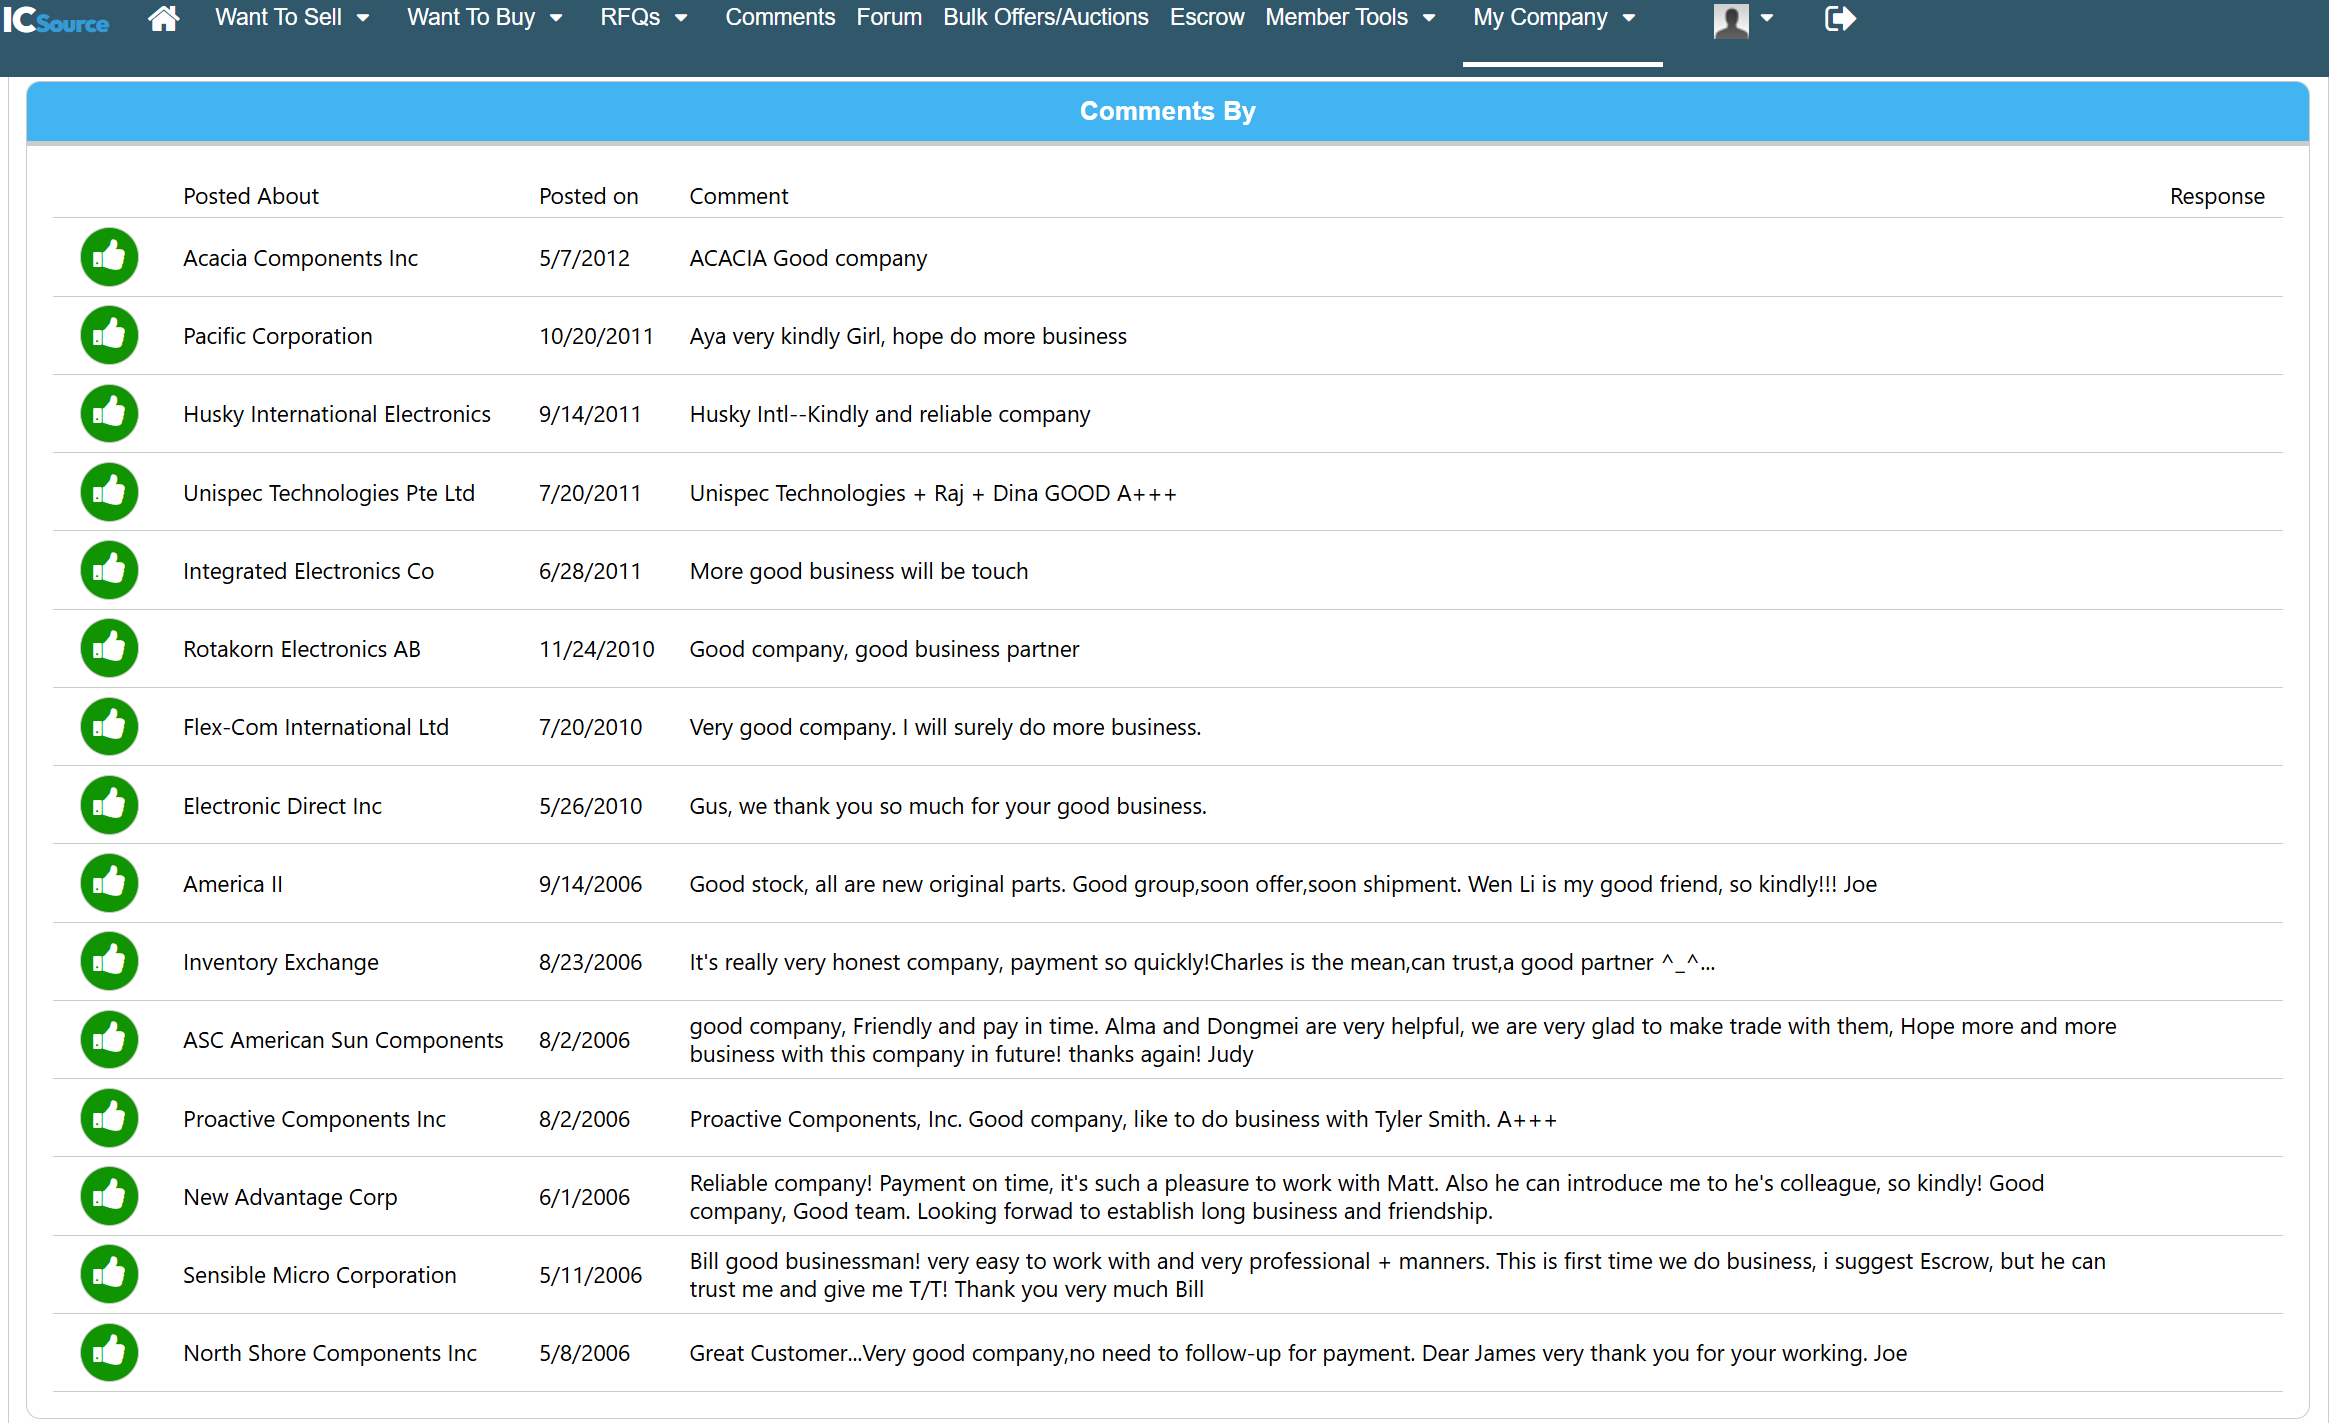The width and height of the screenshot is (2329, 1423).
Task: Select America II company name
Action: (233, 884)
